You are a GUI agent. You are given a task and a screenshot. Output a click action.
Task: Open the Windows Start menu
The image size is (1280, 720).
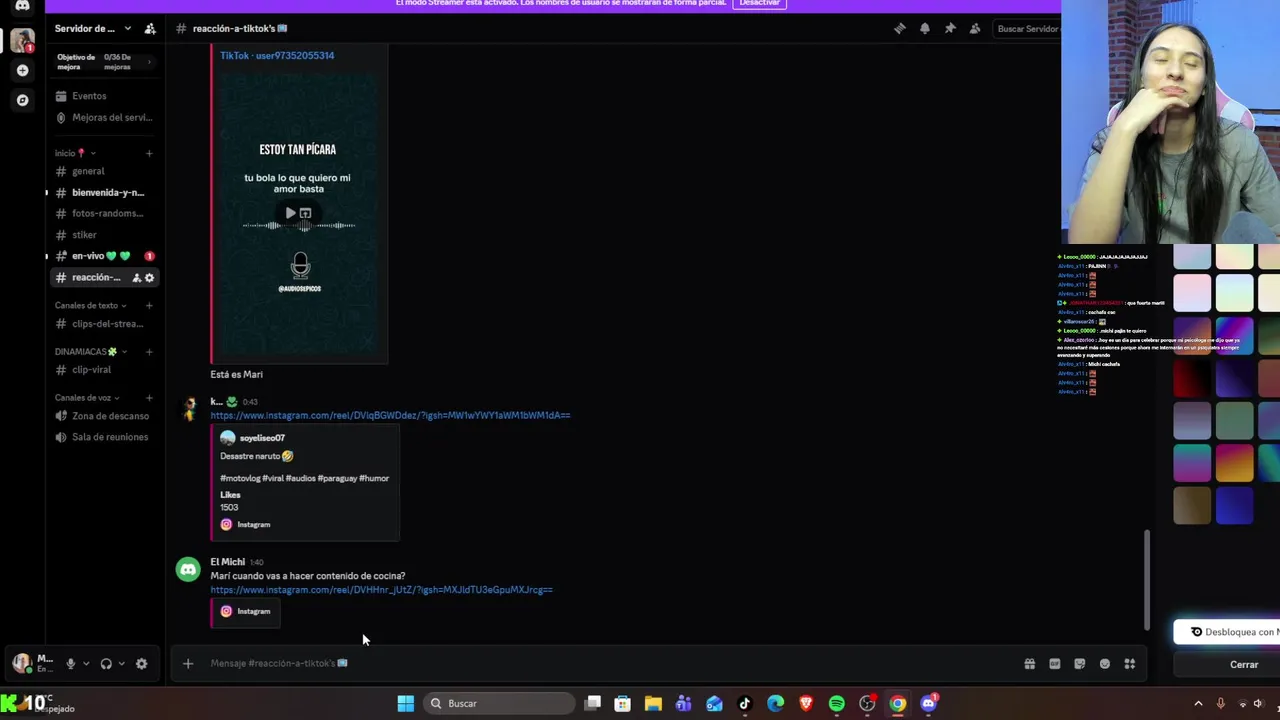coord(405,704)
